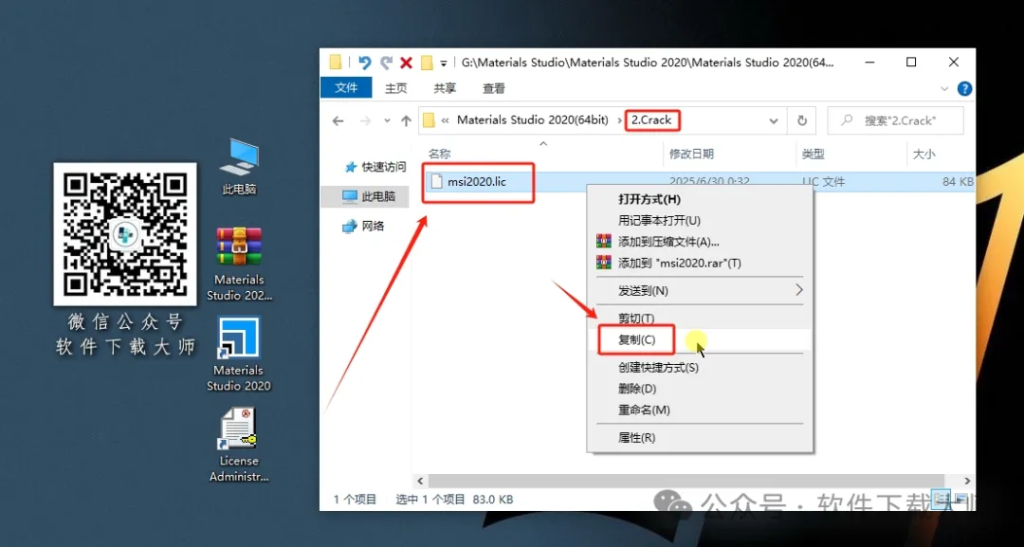
Task: Open the Explorer help icon
Action: point(964,88)
